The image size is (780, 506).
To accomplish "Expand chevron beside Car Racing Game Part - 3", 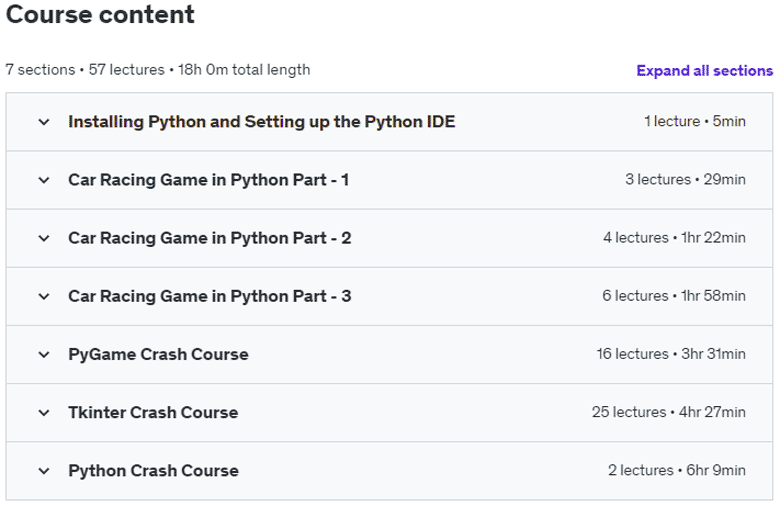I will (44, 297).
